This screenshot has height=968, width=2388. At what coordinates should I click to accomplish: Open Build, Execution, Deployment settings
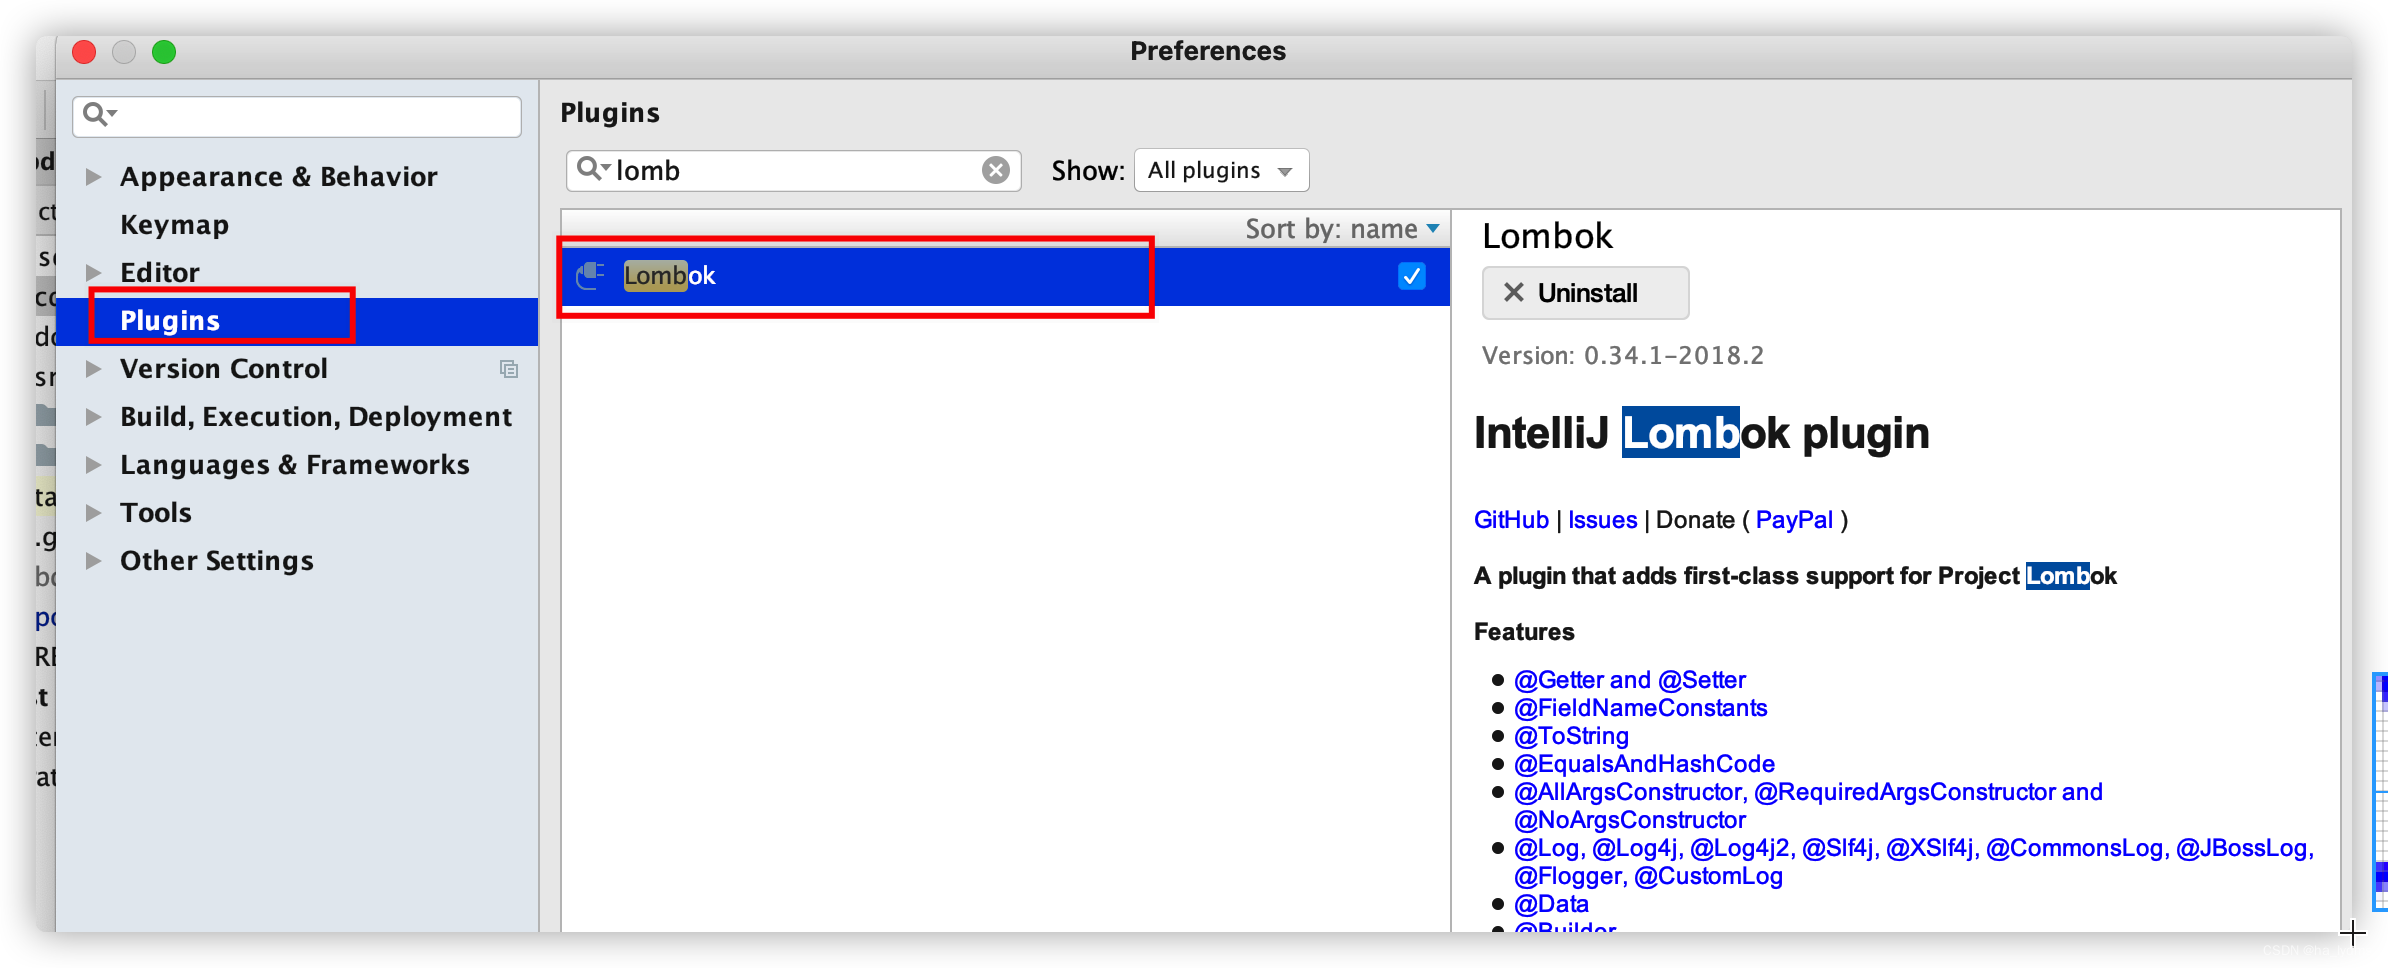point(316,416)
